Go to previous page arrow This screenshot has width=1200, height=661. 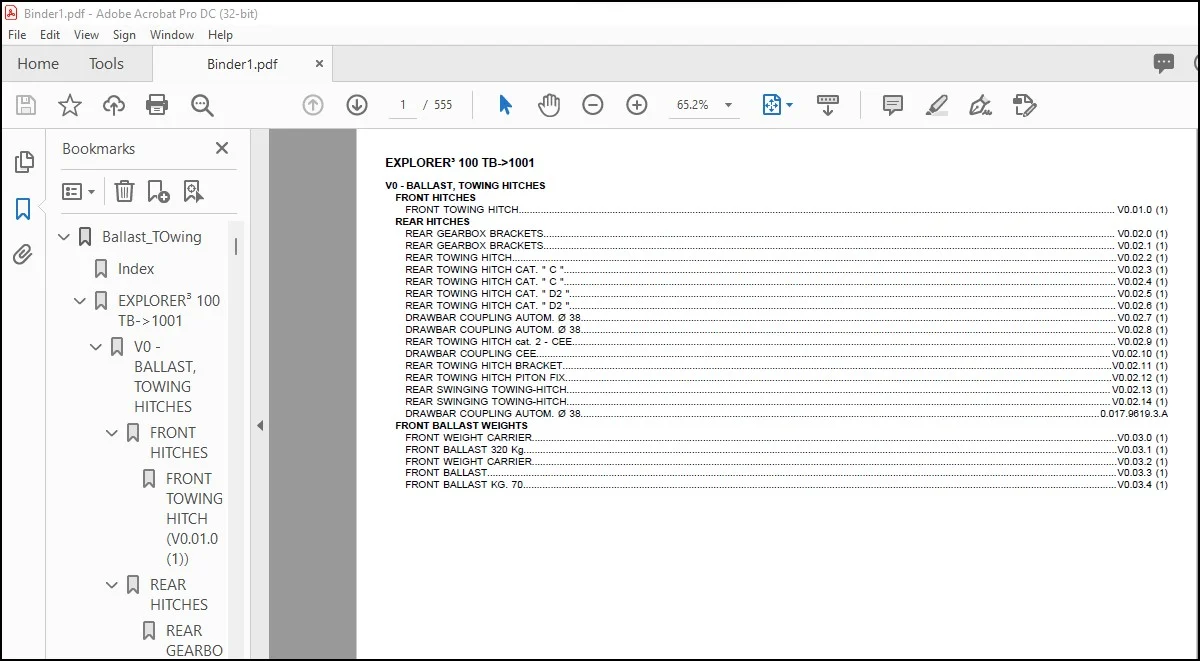point(313,105)
